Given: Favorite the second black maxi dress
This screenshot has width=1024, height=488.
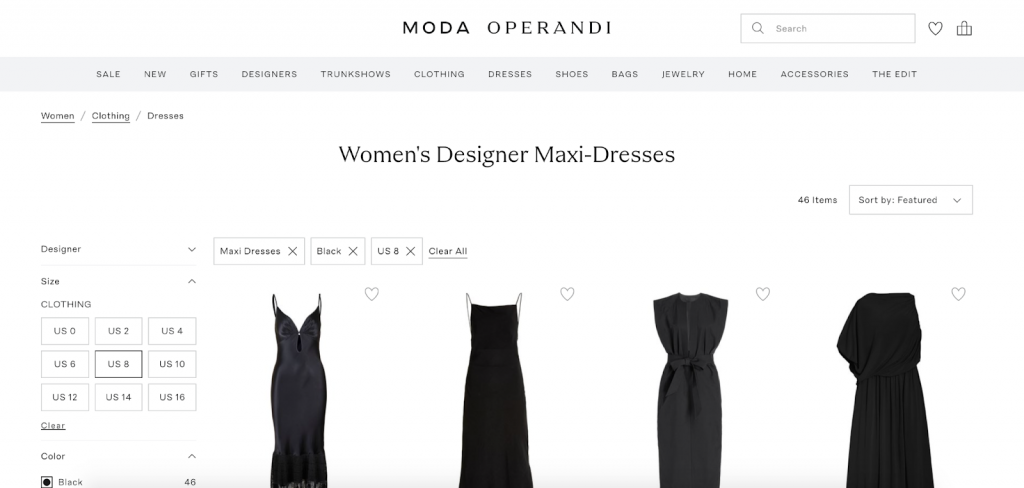Looking at the screenshot, I should click(567, 294).
